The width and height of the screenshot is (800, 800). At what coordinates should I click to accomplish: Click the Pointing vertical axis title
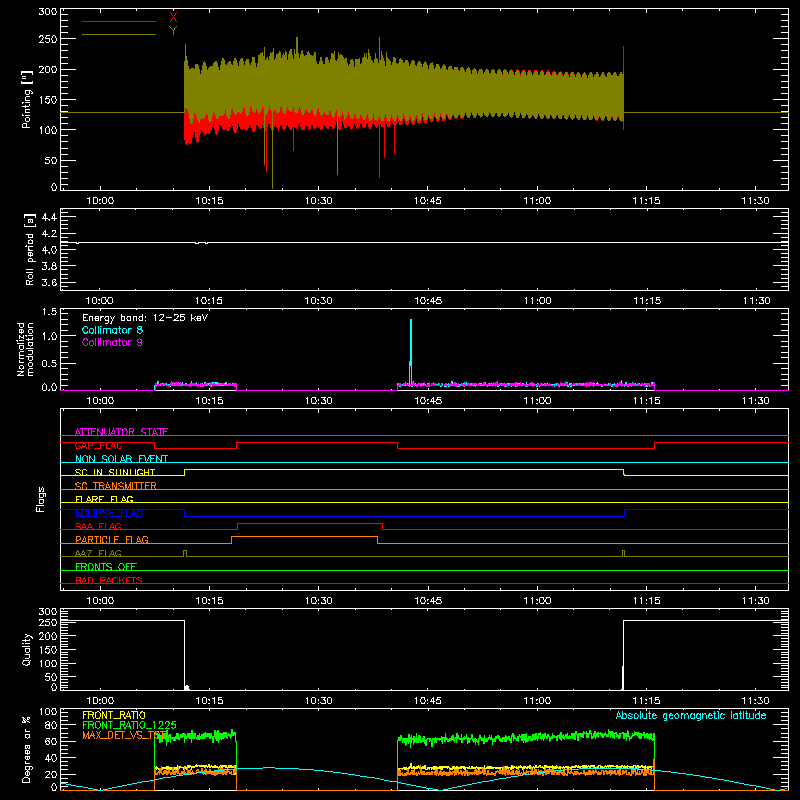pos(27,99)
